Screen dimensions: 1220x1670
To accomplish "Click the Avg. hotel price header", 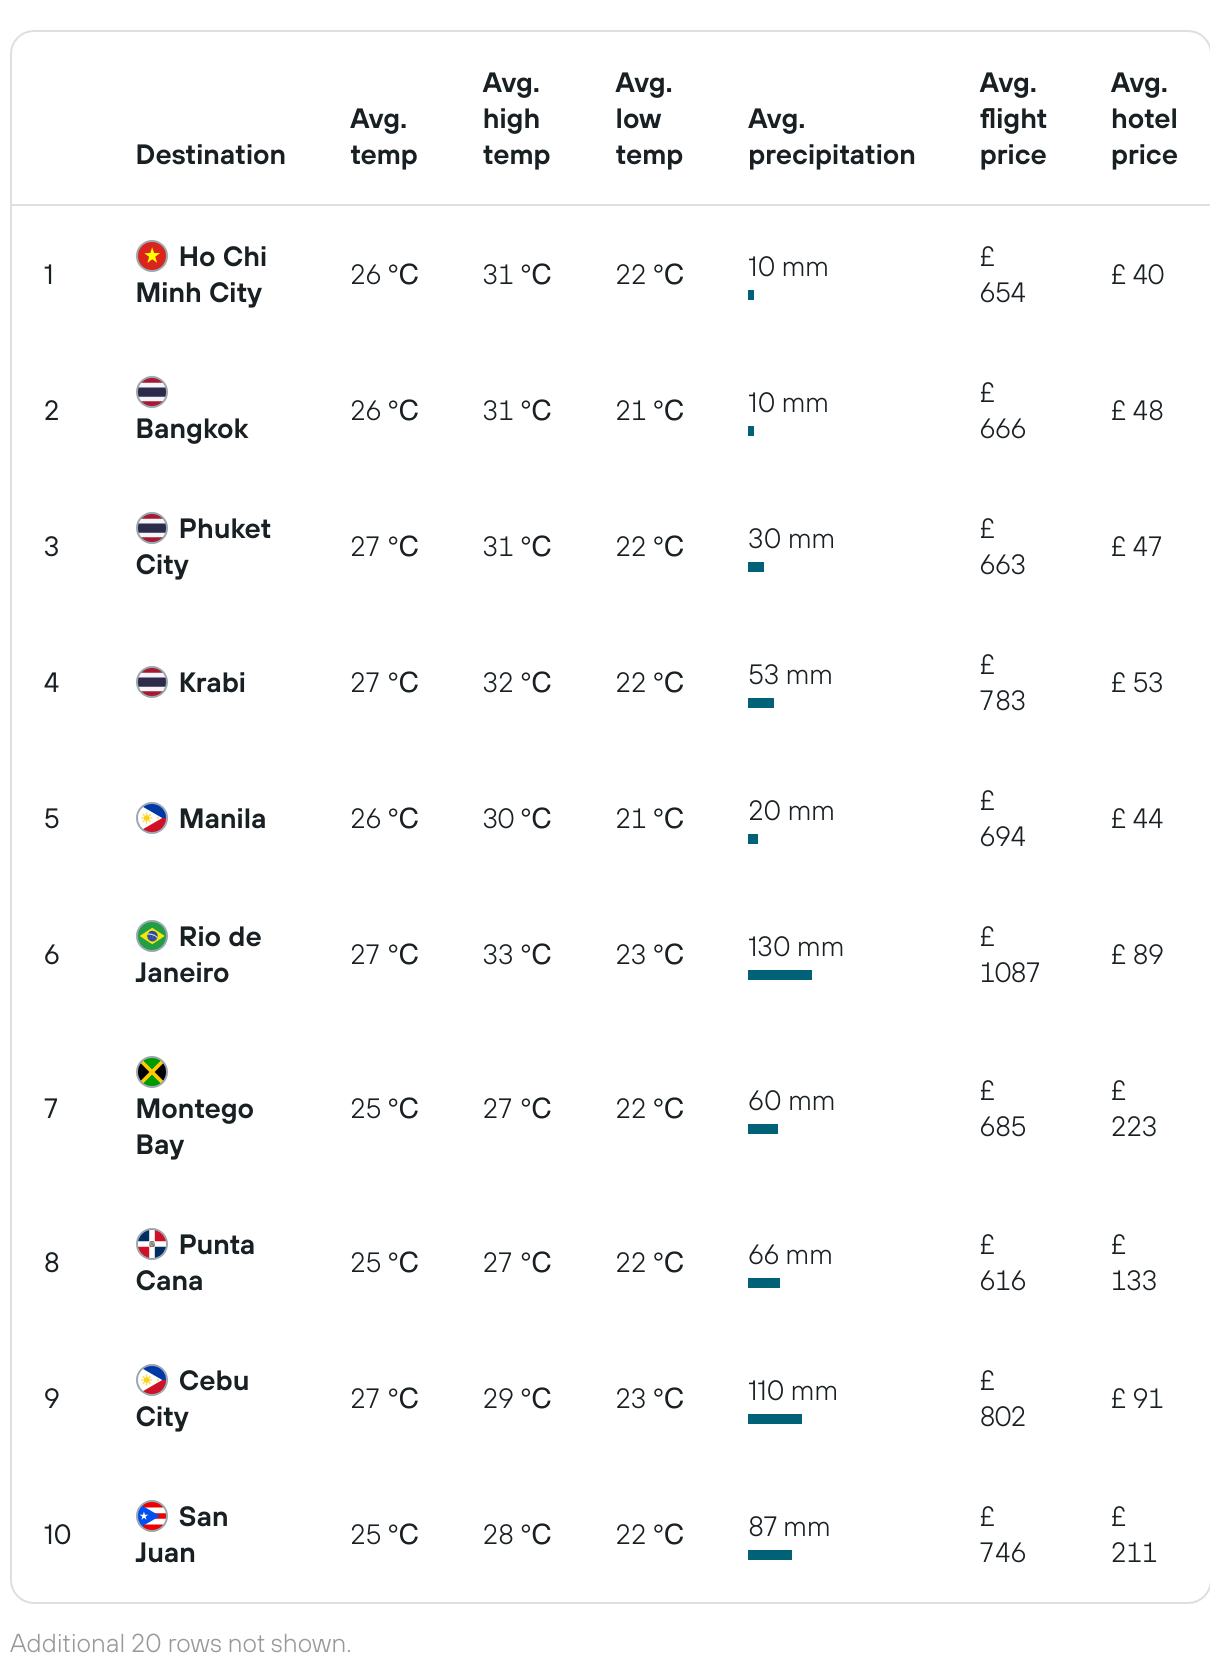I will click(x=1143, y=119).
